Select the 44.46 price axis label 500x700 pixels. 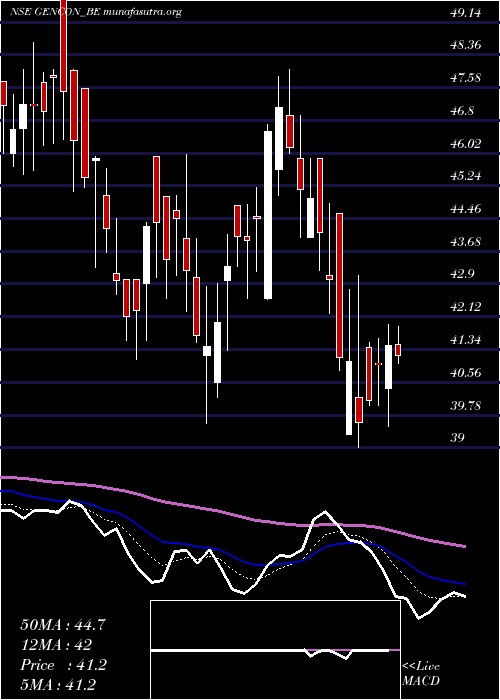click(x=466, y=209)
